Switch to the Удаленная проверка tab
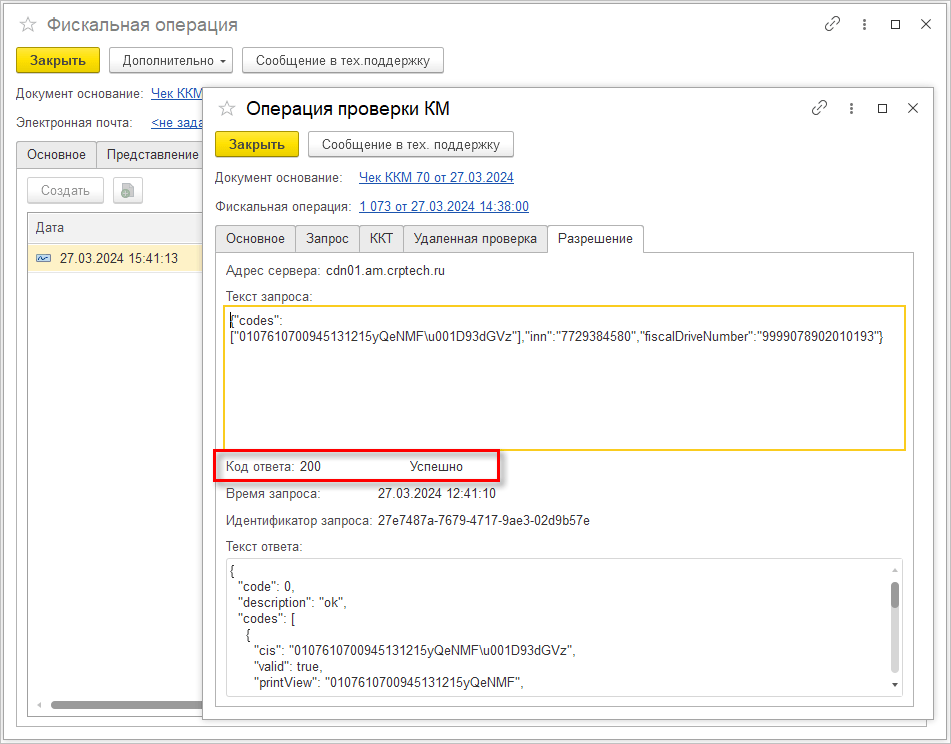 point(475,239)
